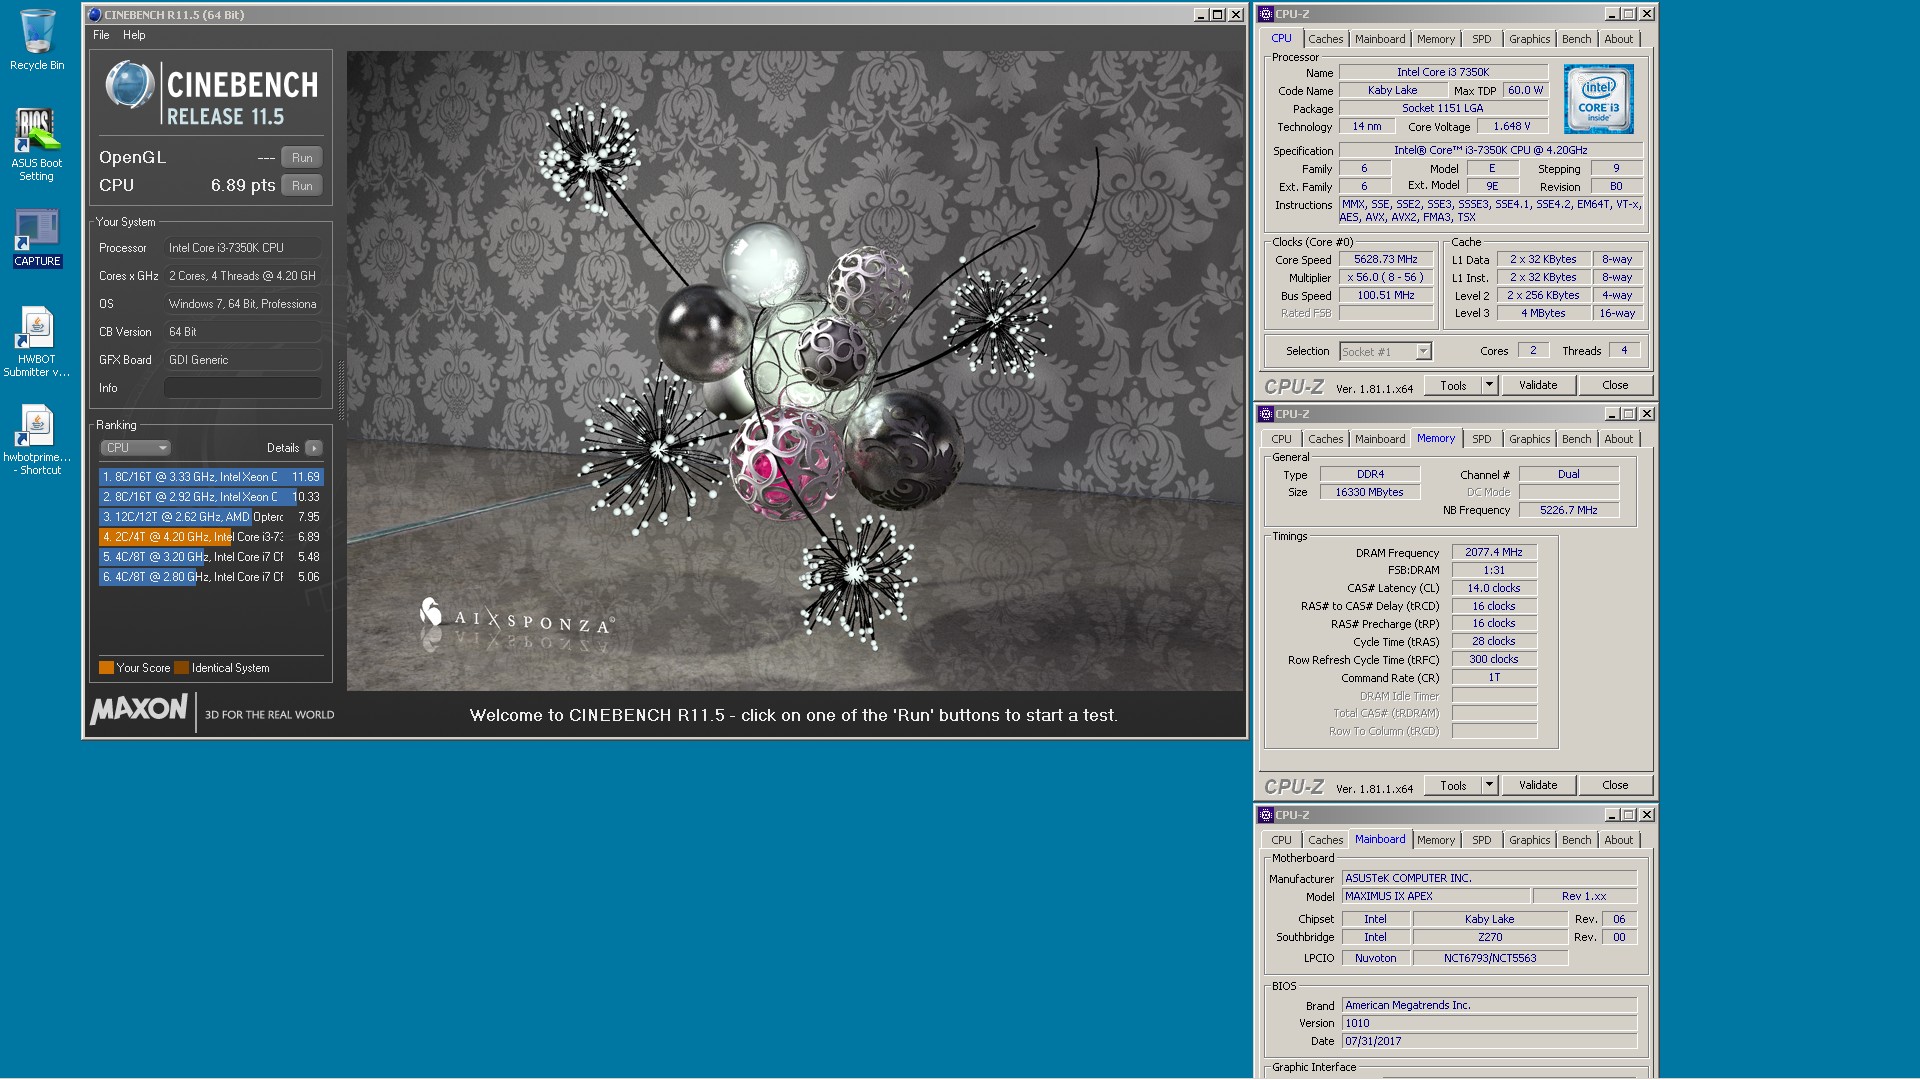Switch to Mainboard tab in top CPU-Z
Screen dimensions: 1920x1080
pyautogui.click(x=1380, y=39)
